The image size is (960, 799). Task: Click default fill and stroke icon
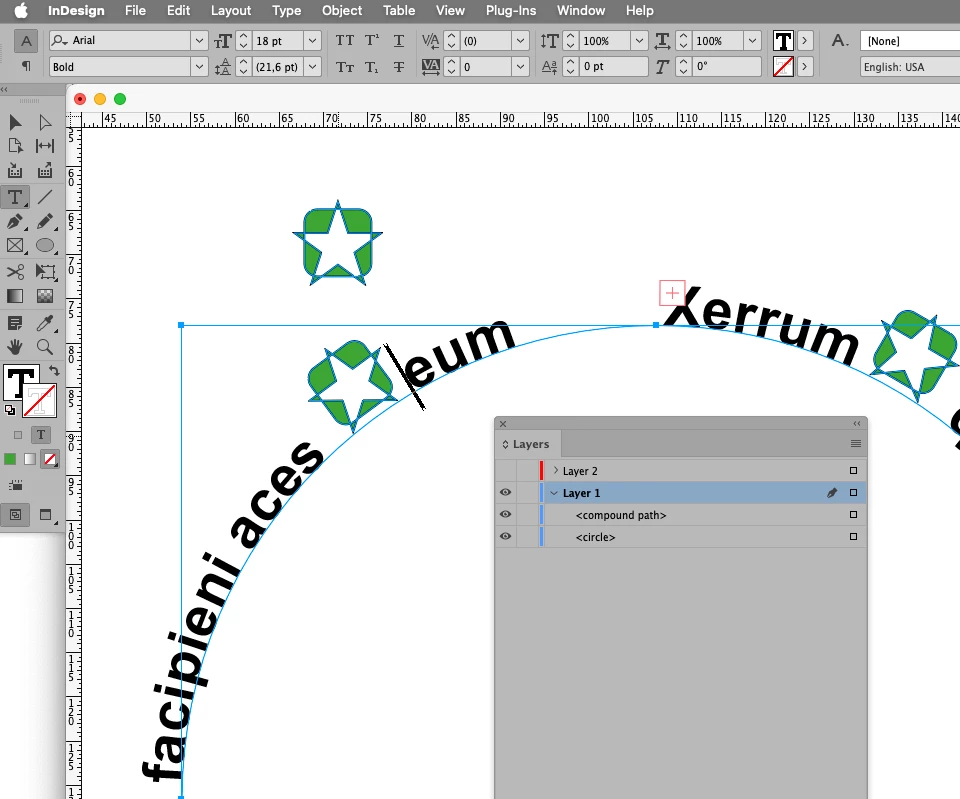click(x=10, y=410)
